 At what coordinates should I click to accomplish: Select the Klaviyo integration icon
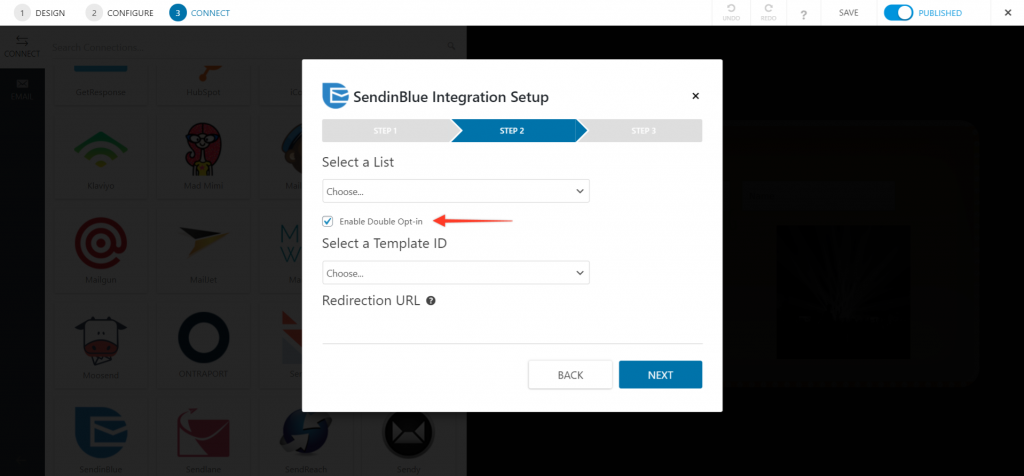pos(101,151)
